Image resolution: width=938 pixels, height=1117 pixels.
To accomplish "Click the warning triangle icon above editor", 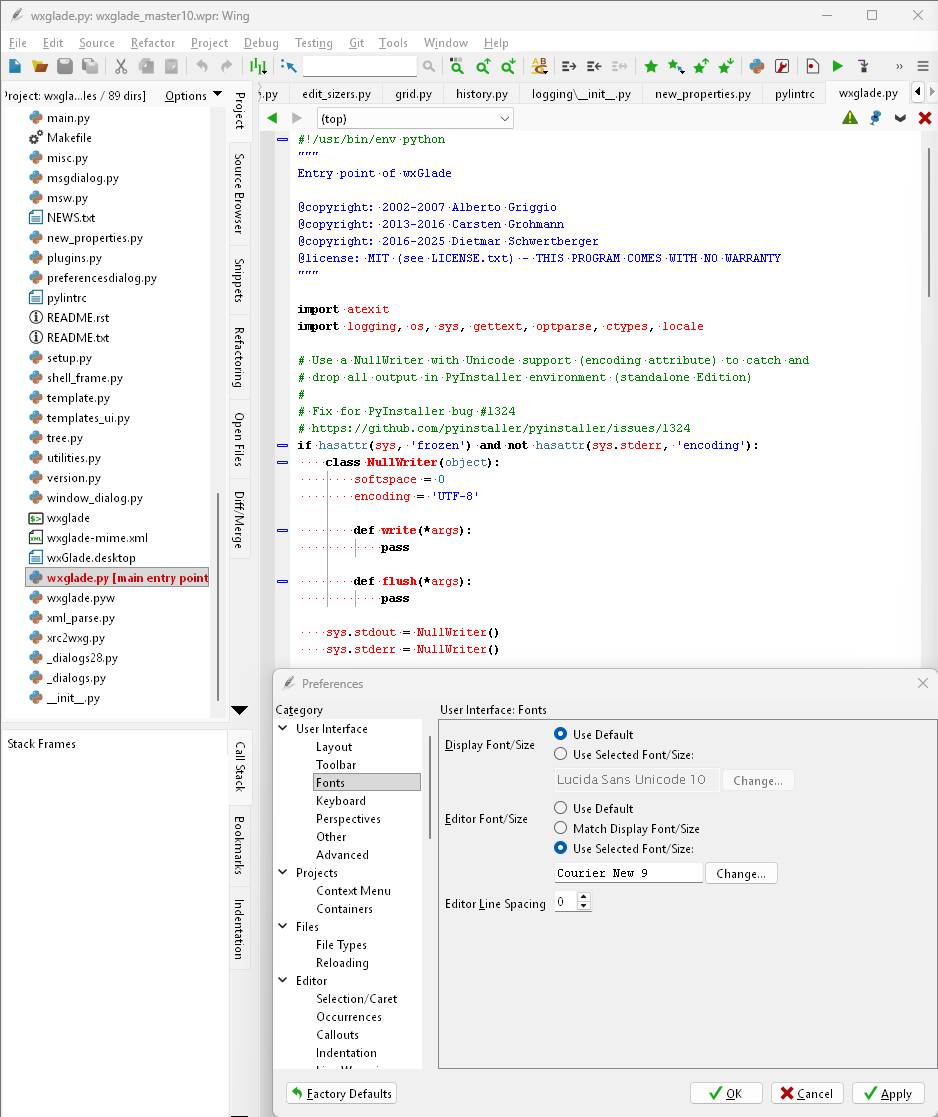I will click(x=849, y=117).
